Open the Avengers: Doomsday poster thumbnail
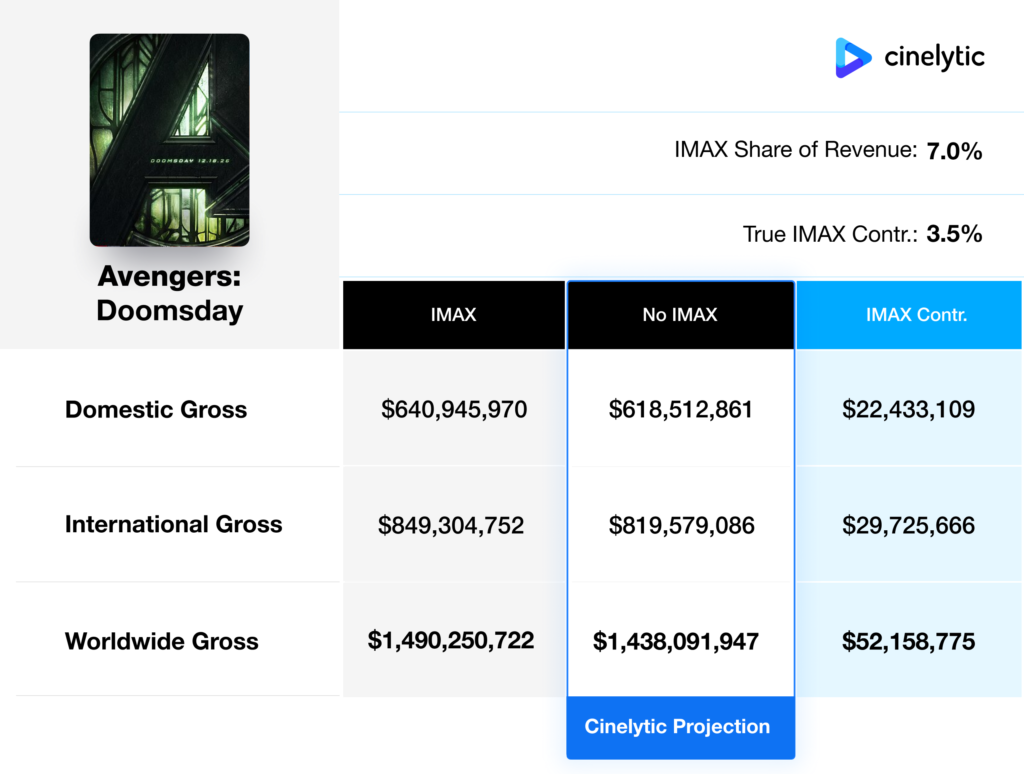The image size is (1024, 774). [169, 140]
